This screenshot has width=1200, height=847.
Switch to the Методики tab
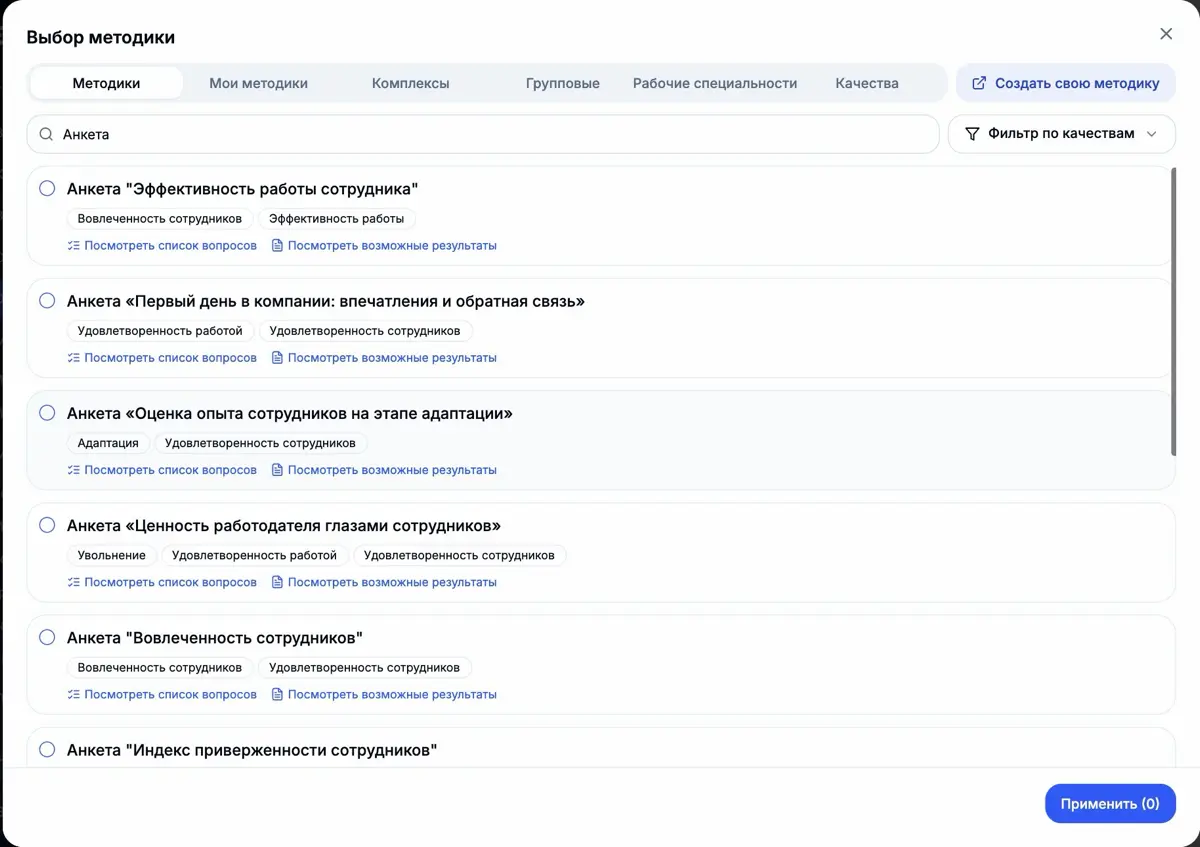click(106, 83)
